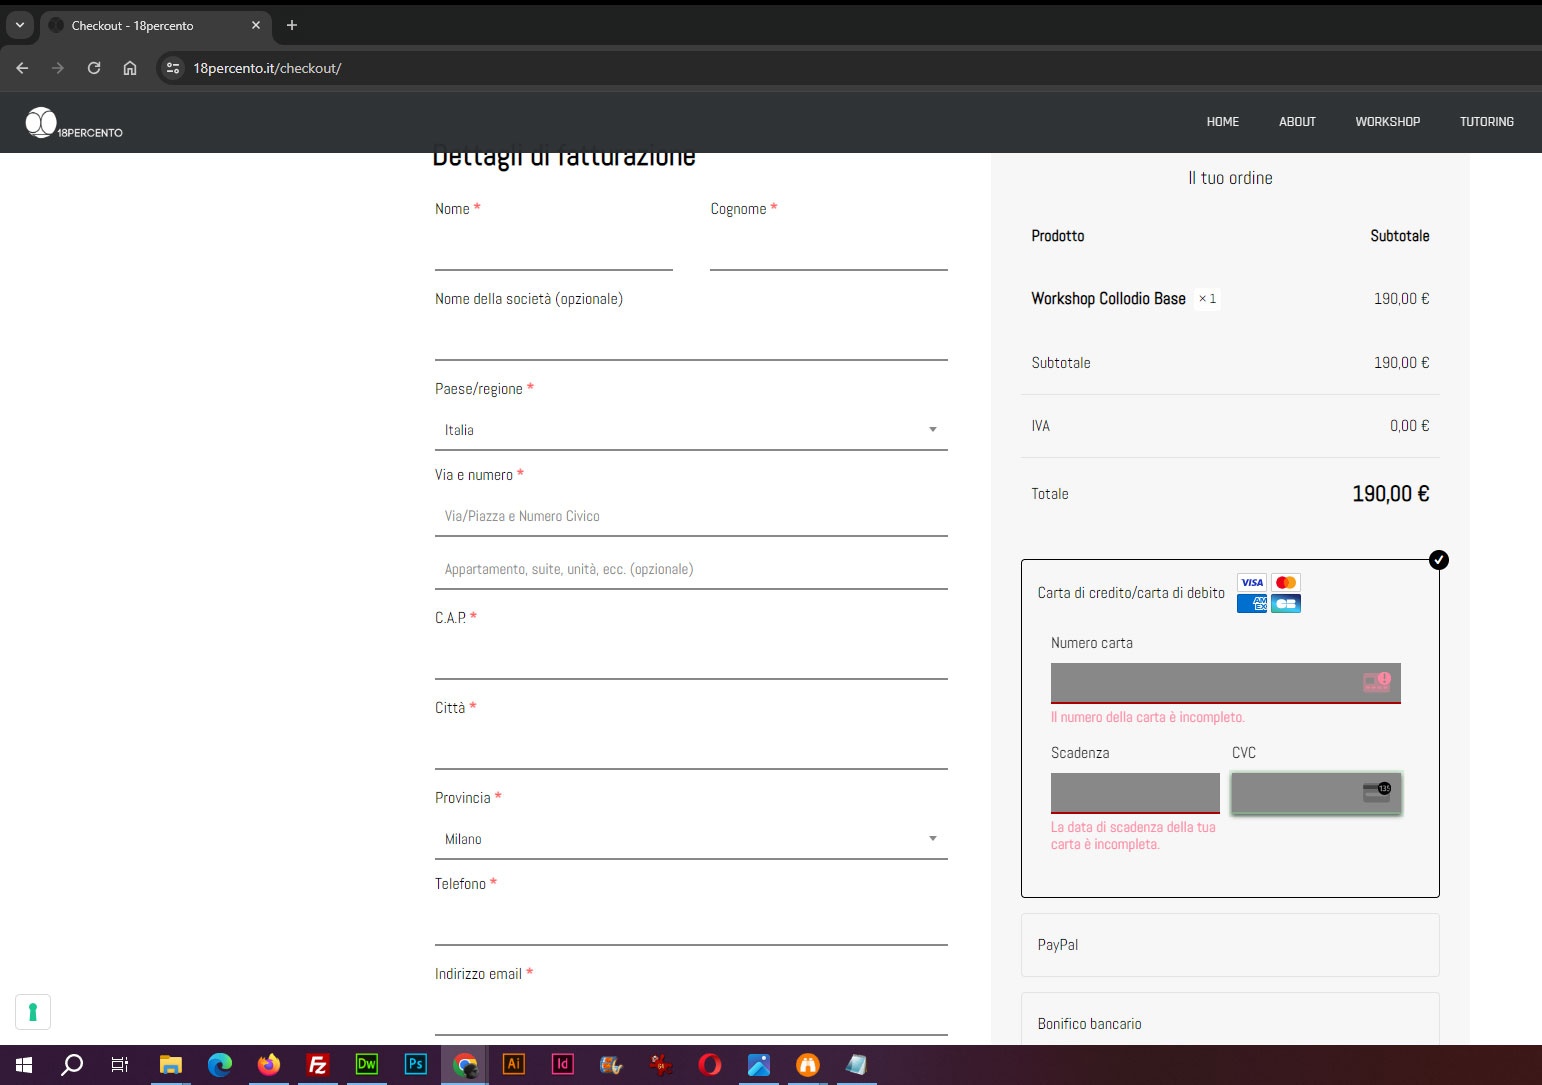Select the Checkout - 18percento browser tab
This screenshot has height=1085, width=1542.
point(155,25)
